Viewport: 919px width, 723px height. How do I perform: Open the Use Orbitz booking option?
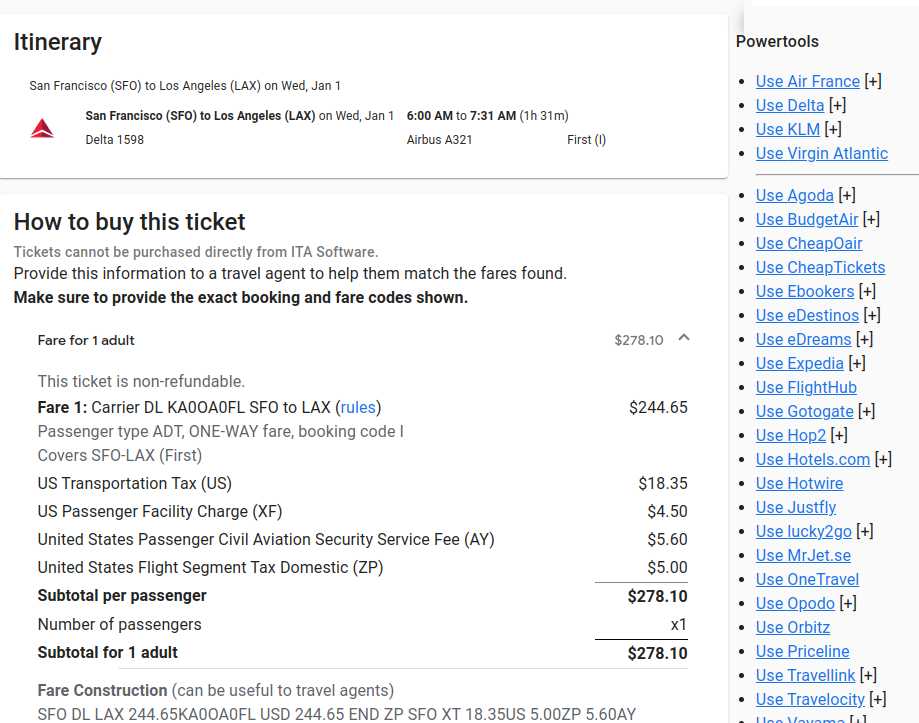(x=792, y=627)
